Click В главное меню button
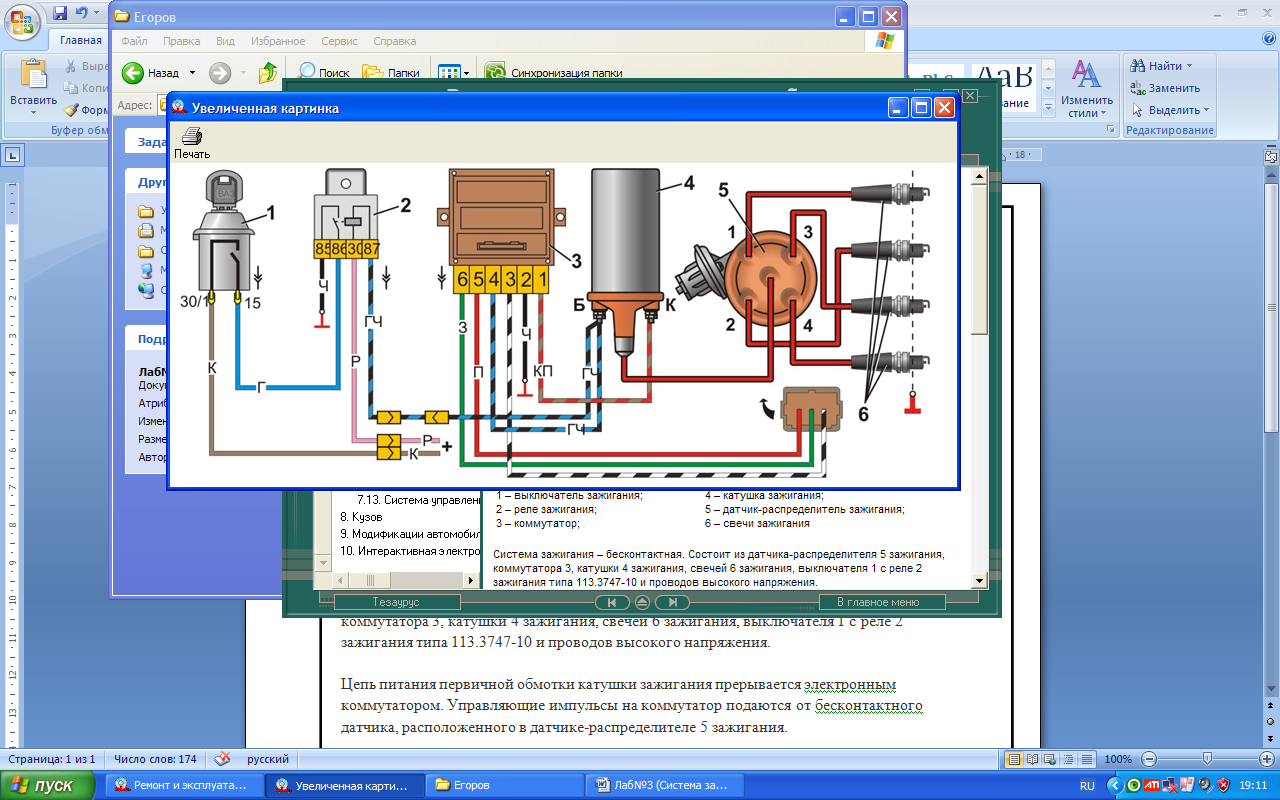The image size is (1280, 800). point(882,602)
